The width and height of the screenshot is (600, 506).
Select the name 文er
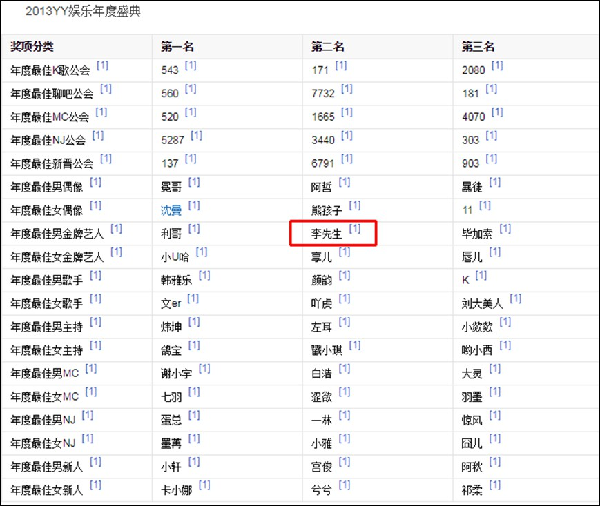pyautogui.click(x=171, y=304)
